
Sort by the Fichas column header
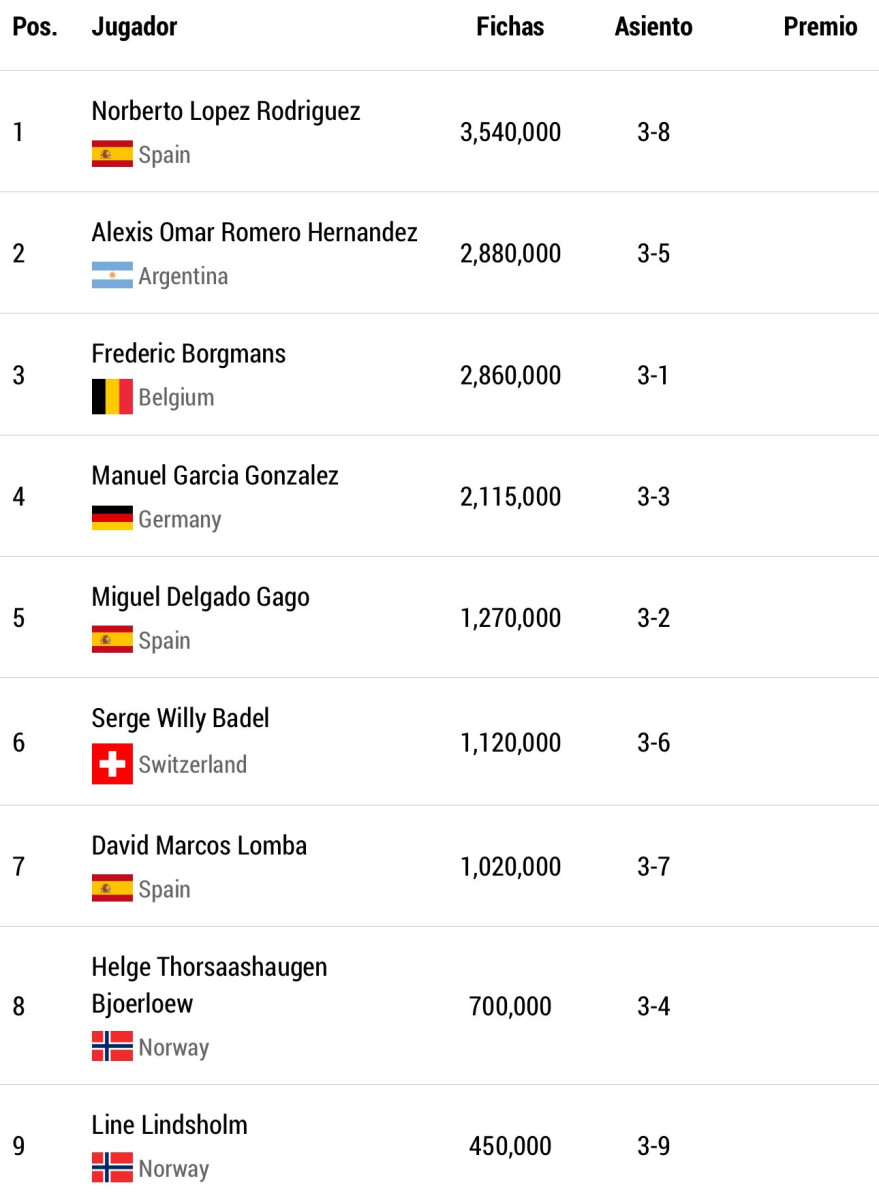tap(510, 27)
